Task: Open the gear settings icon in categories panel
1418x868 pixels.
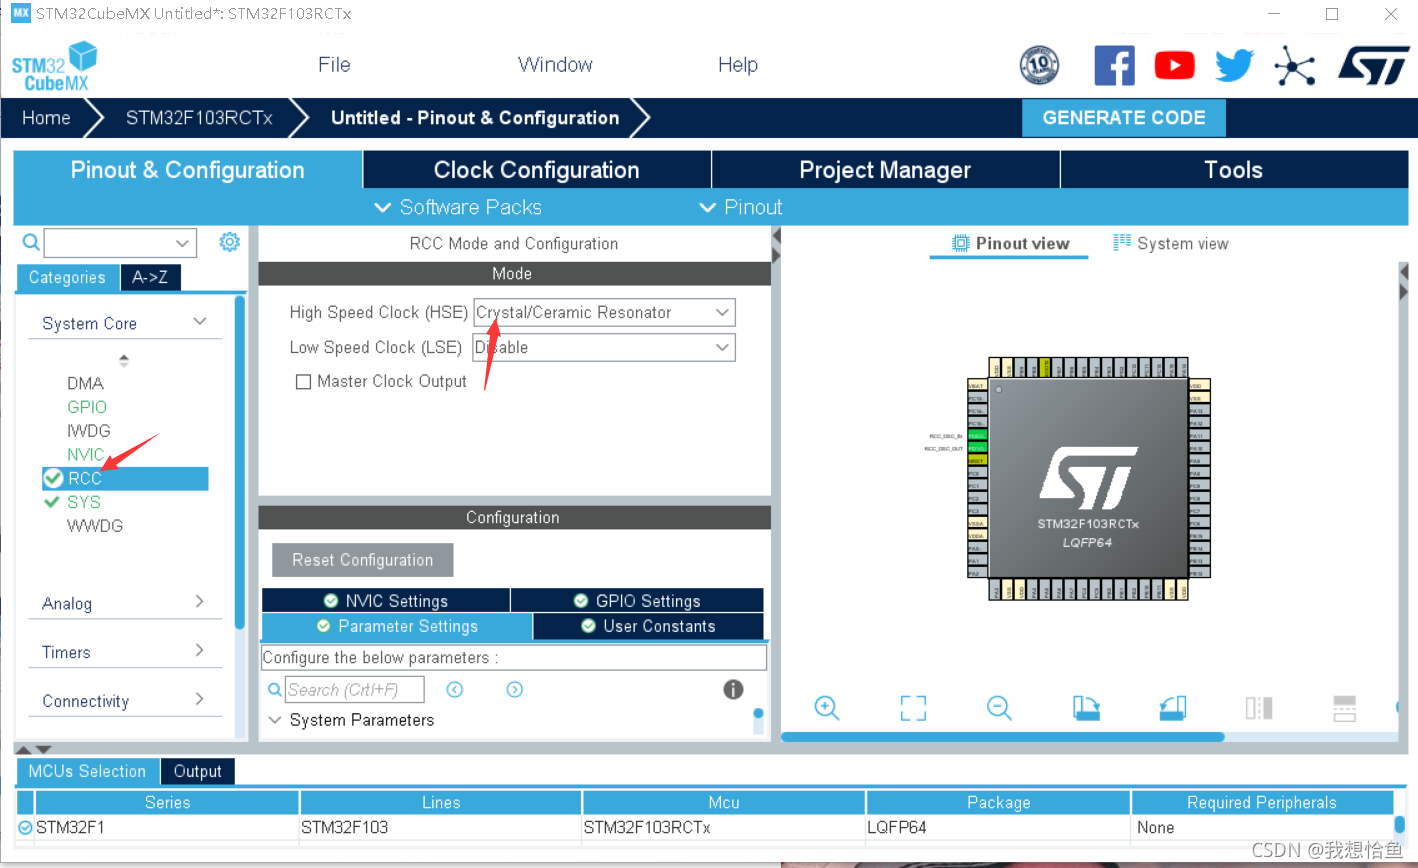Action: tap(230, 242)
